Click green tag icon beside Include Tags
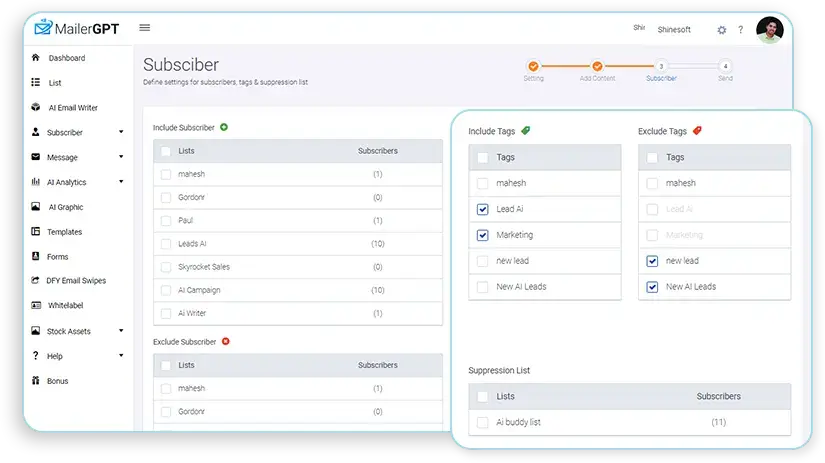Screen dimensions: 825x463 [x=525, y=130]
